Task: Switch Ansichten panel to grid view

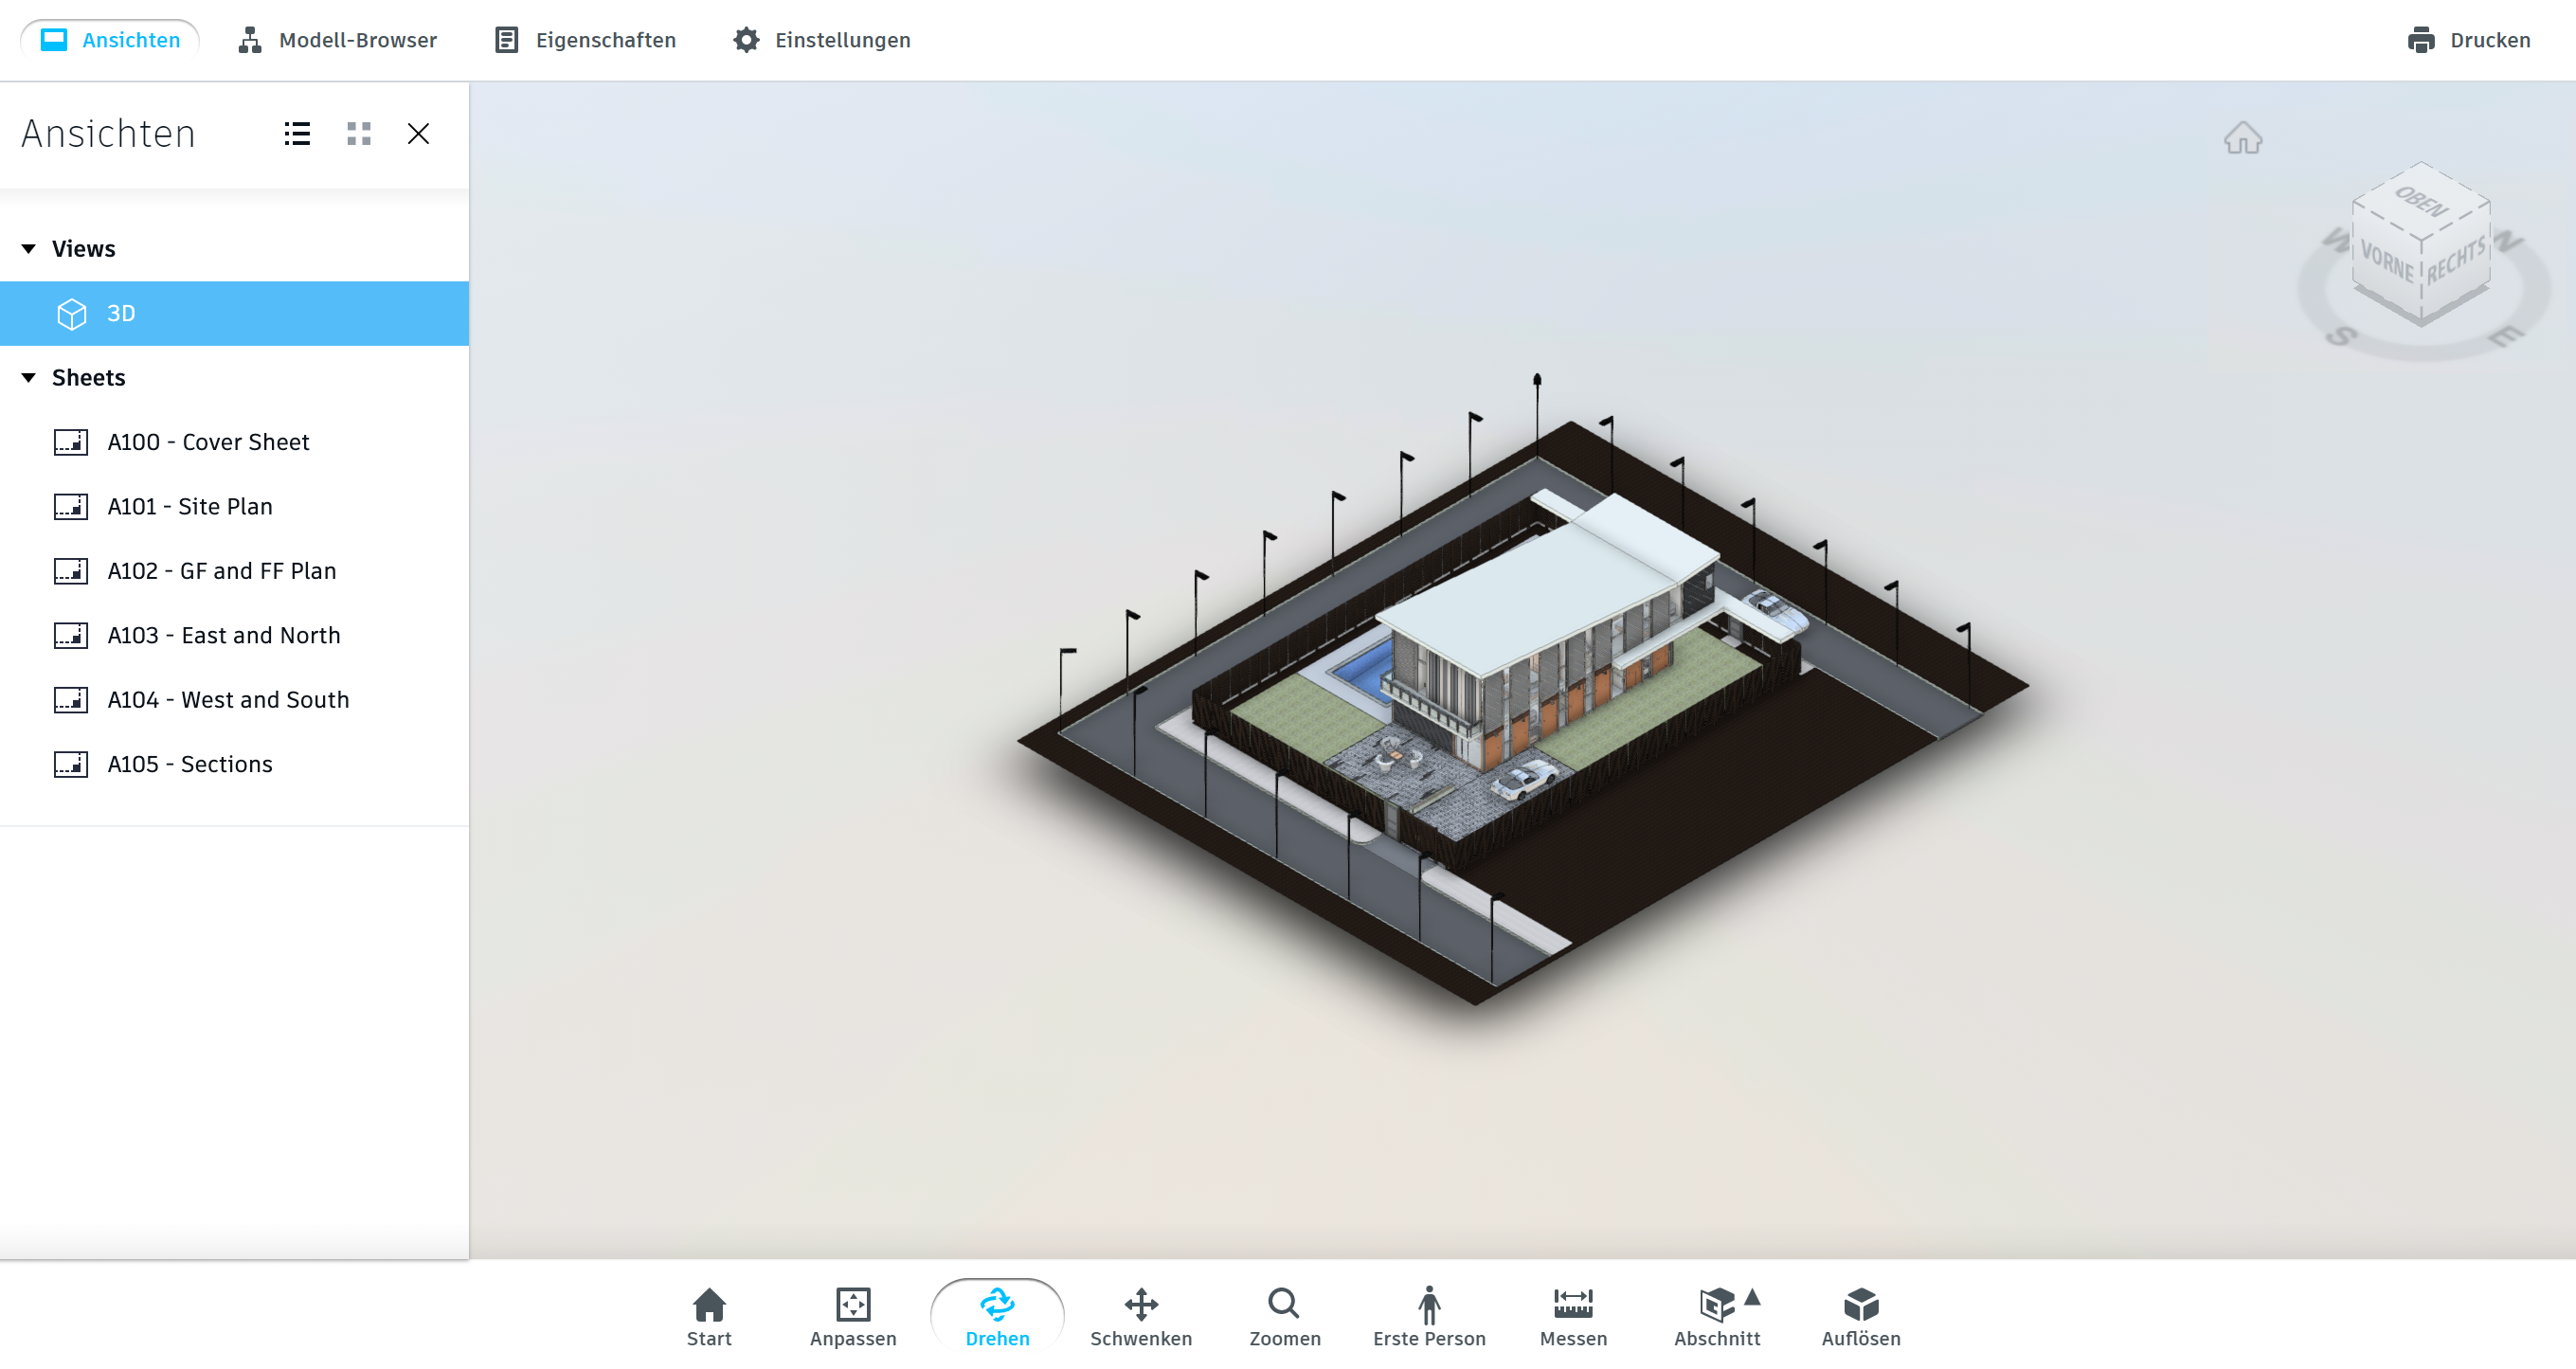Action: [359, 134]
